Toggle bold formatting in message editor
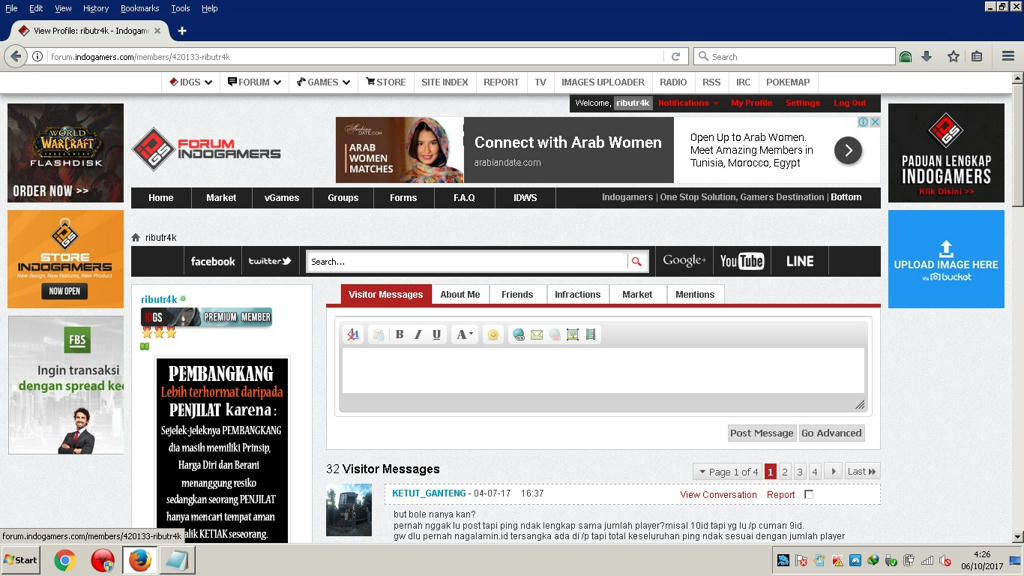The height and width of the screenshot is (576, 1024). [x=399, y=334]
